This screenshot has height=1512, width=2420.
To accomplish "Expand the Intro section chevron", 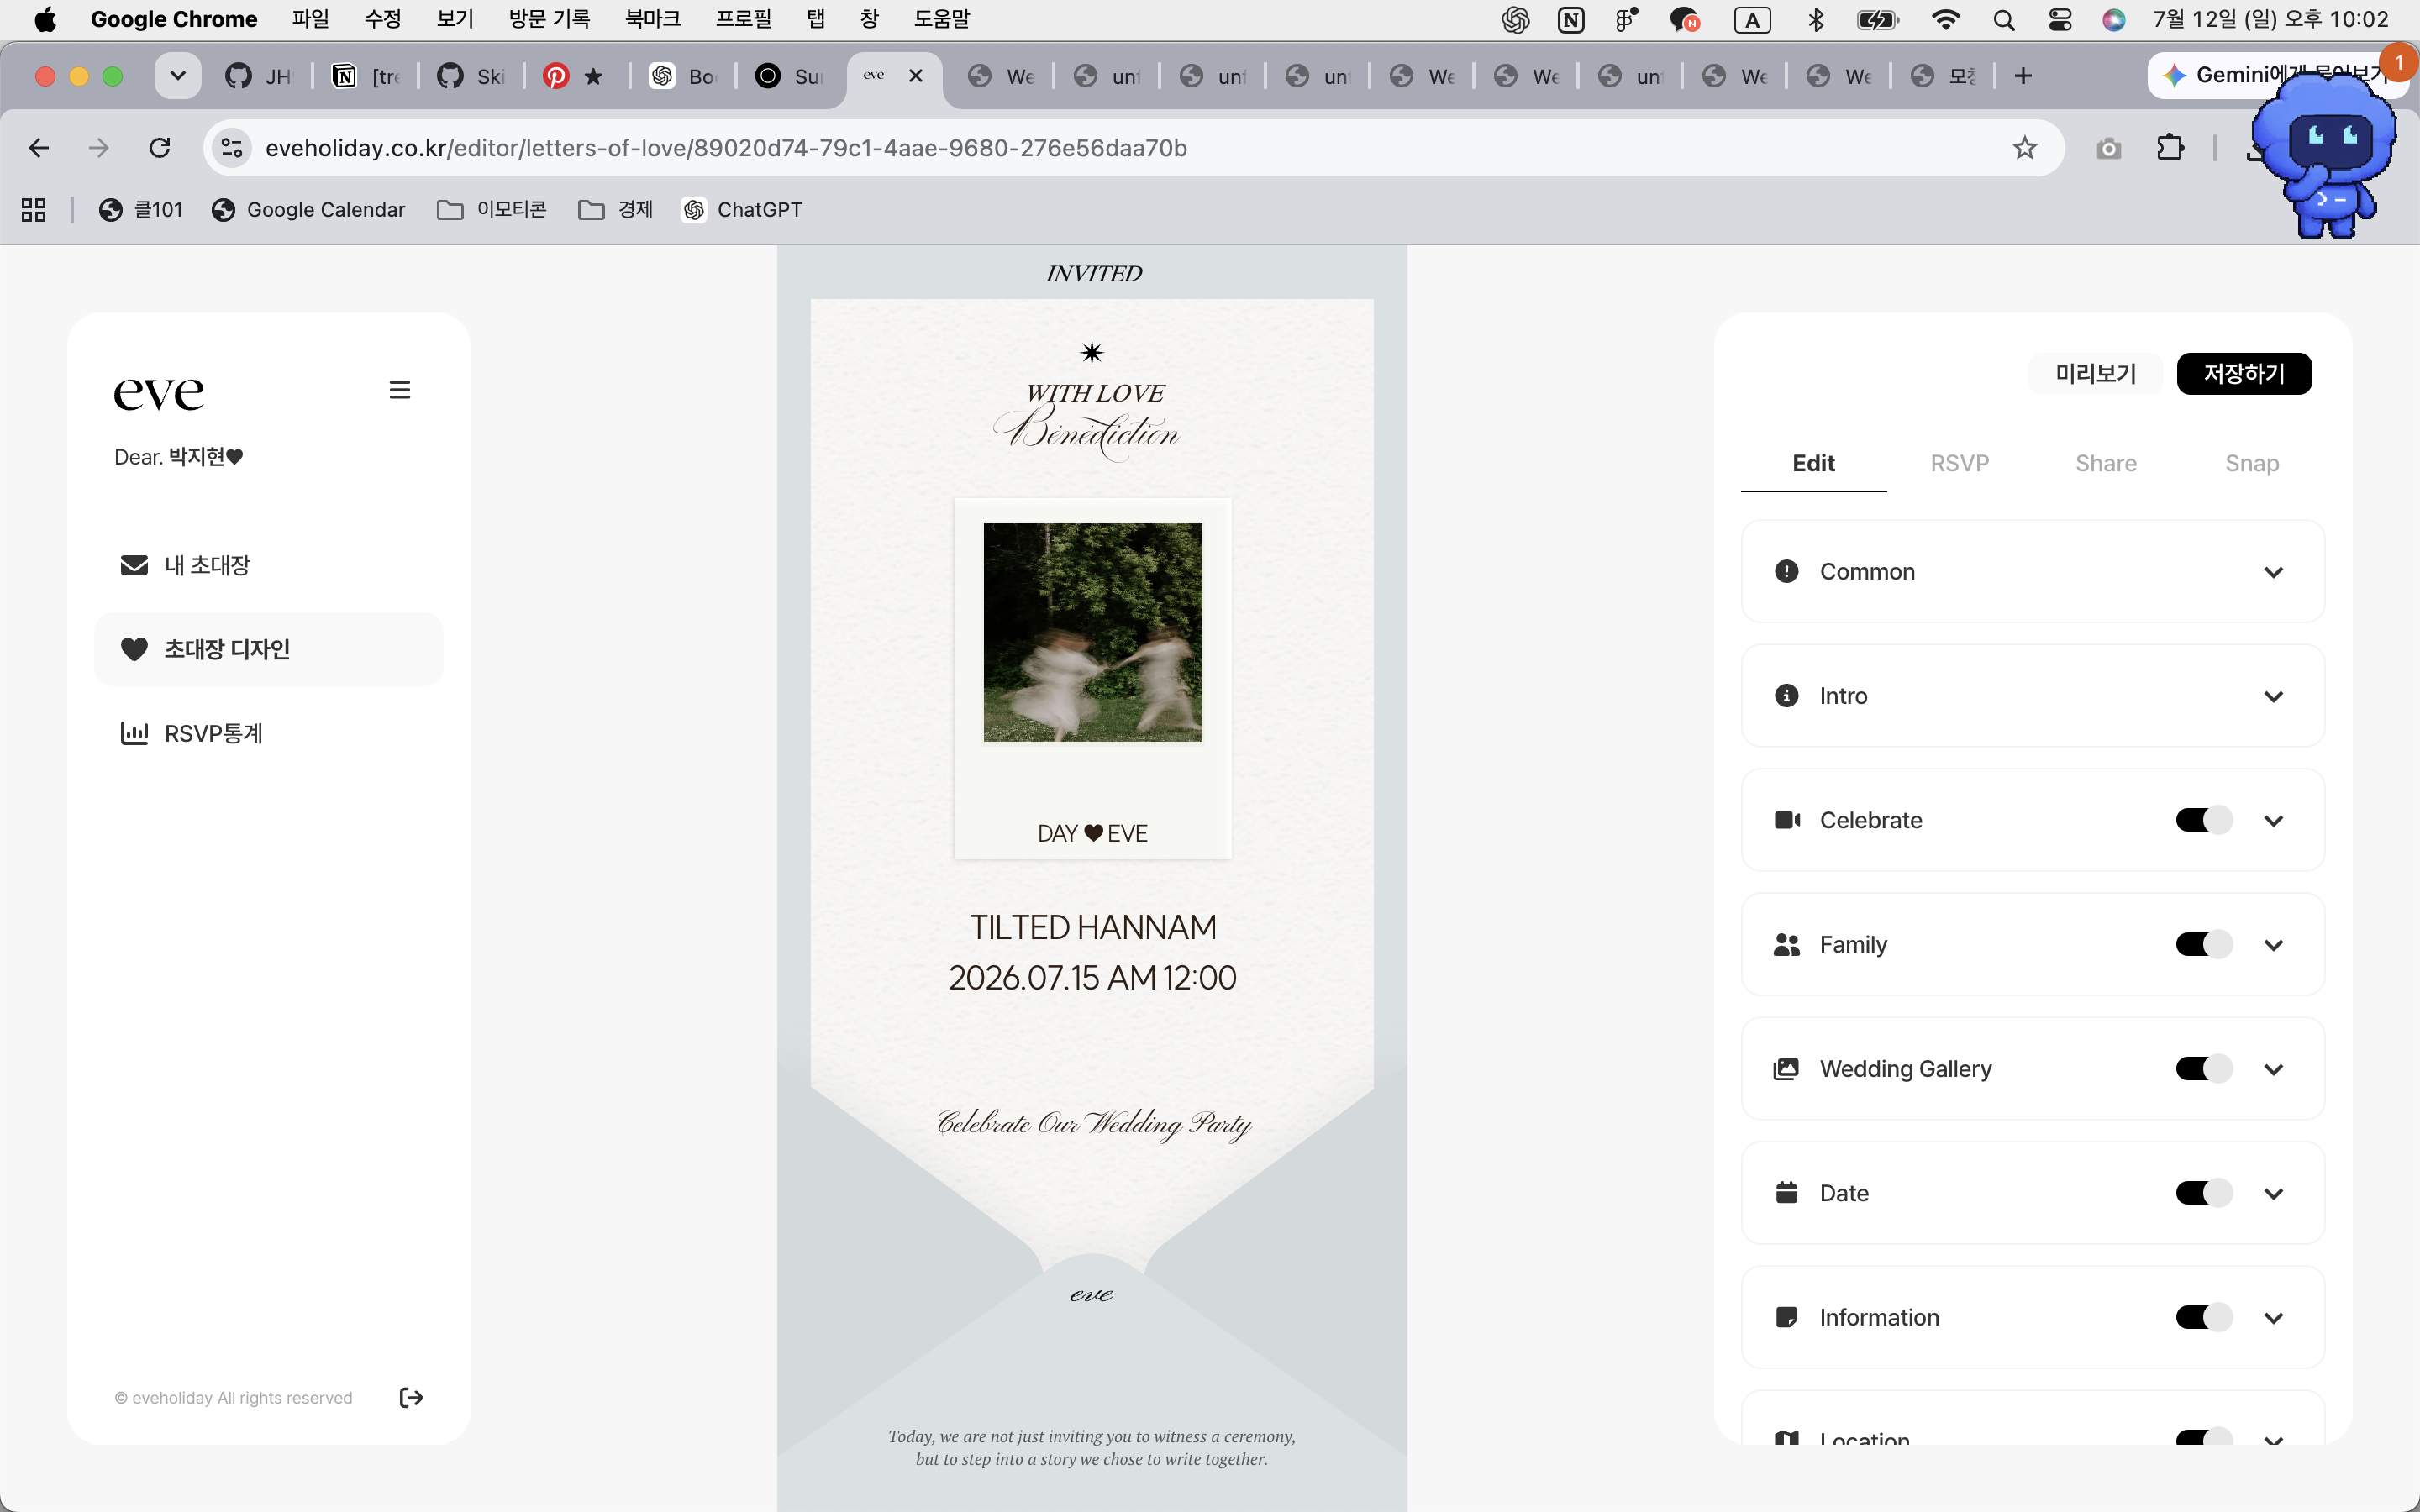I will coord(2273,696).
